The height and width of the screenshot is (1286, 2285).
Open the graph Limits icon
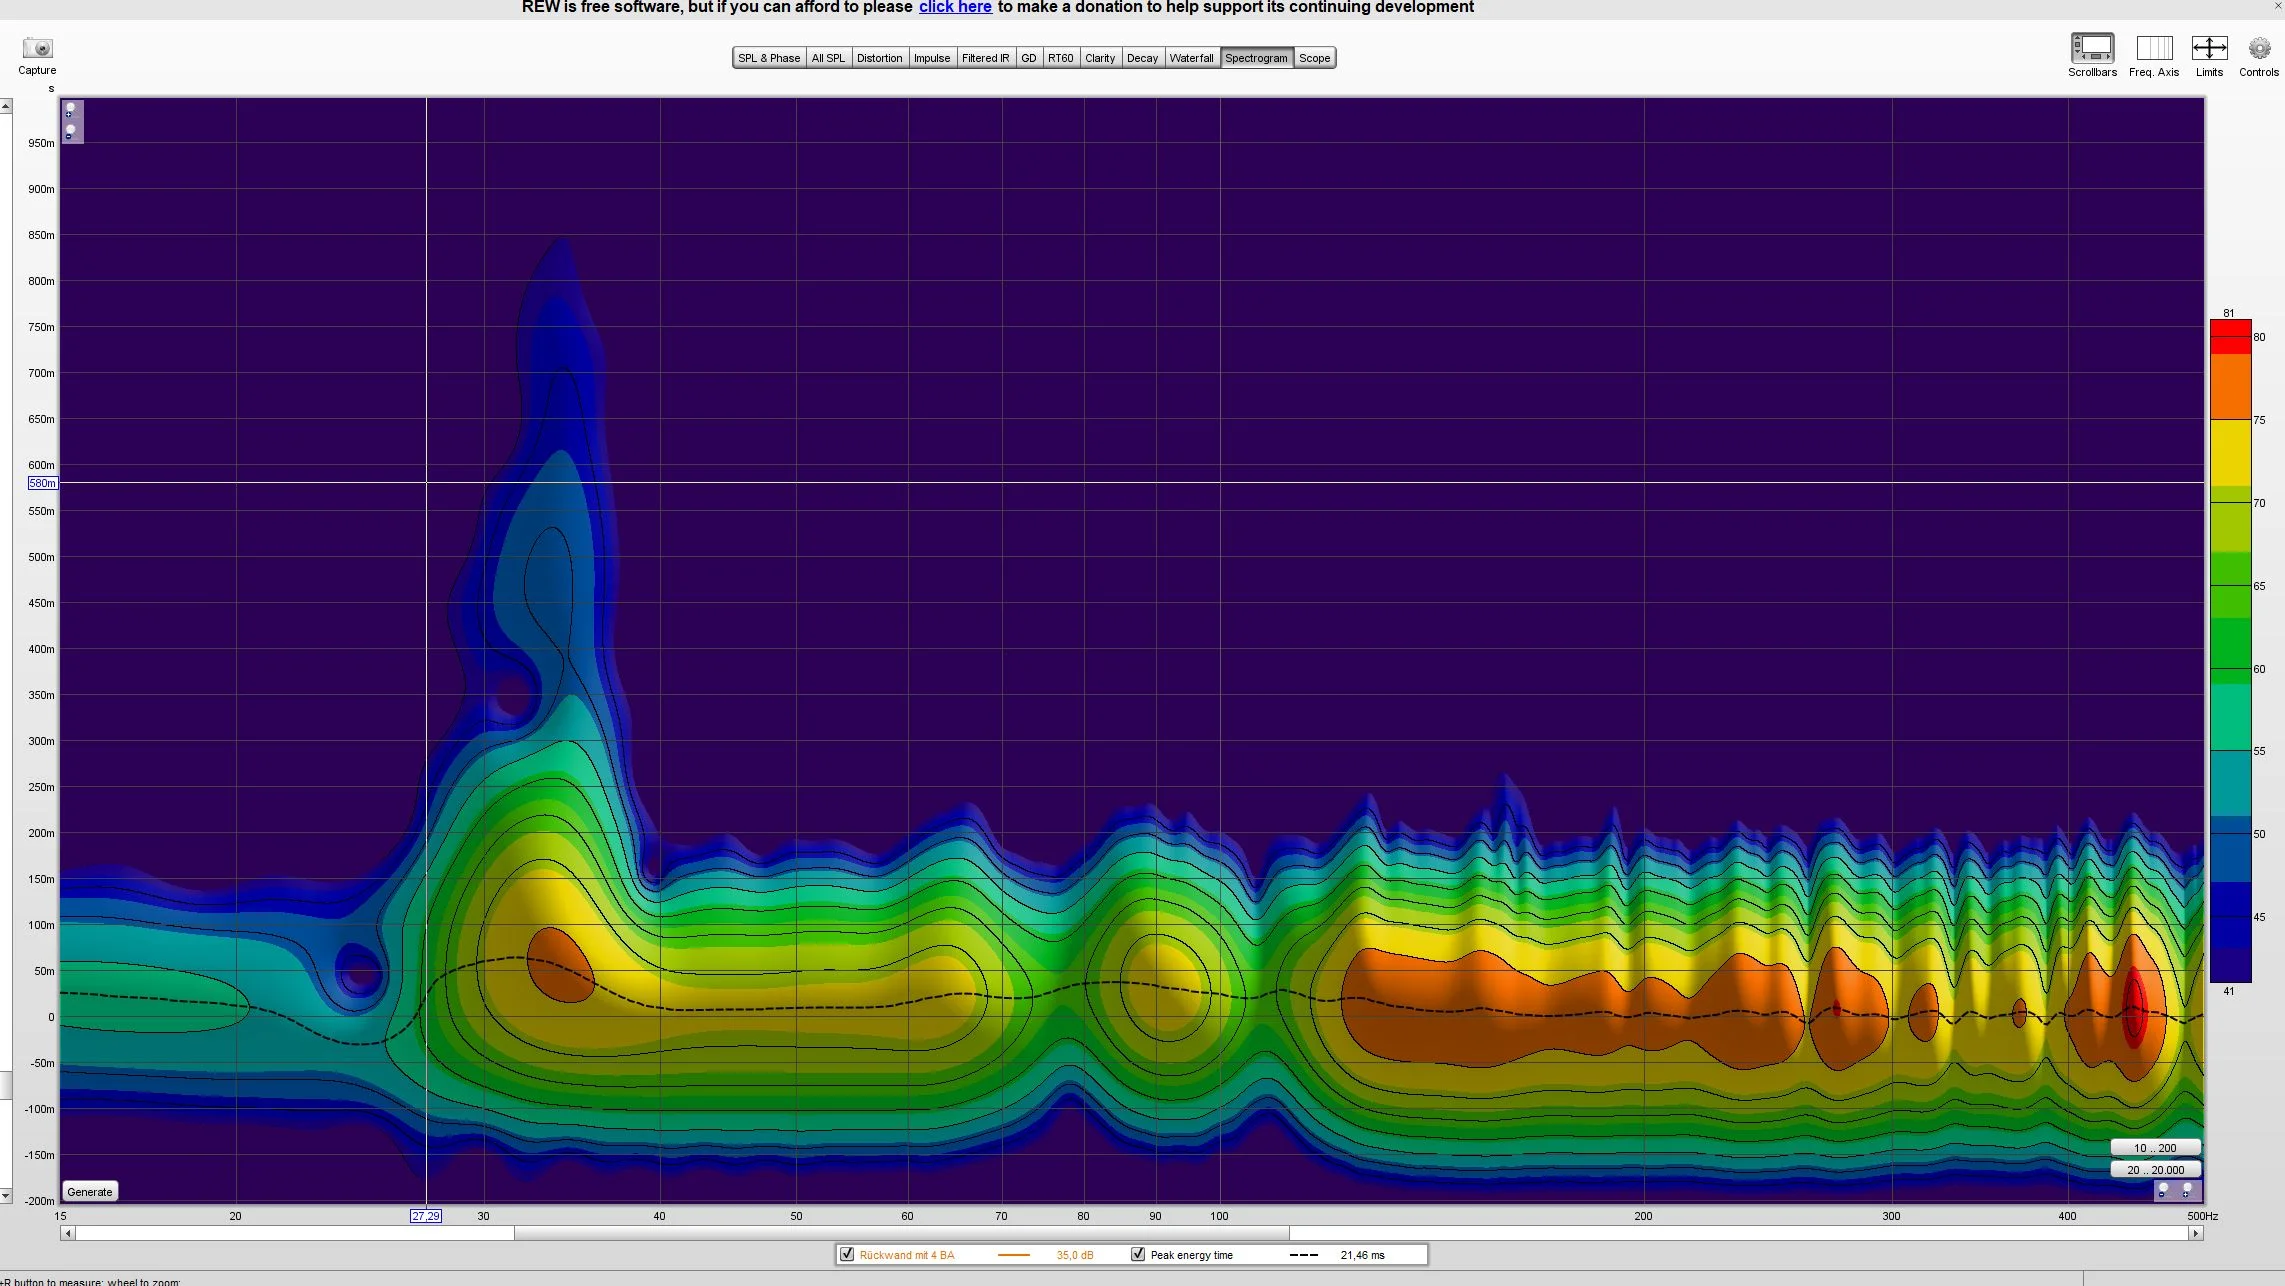point(2209,47)
